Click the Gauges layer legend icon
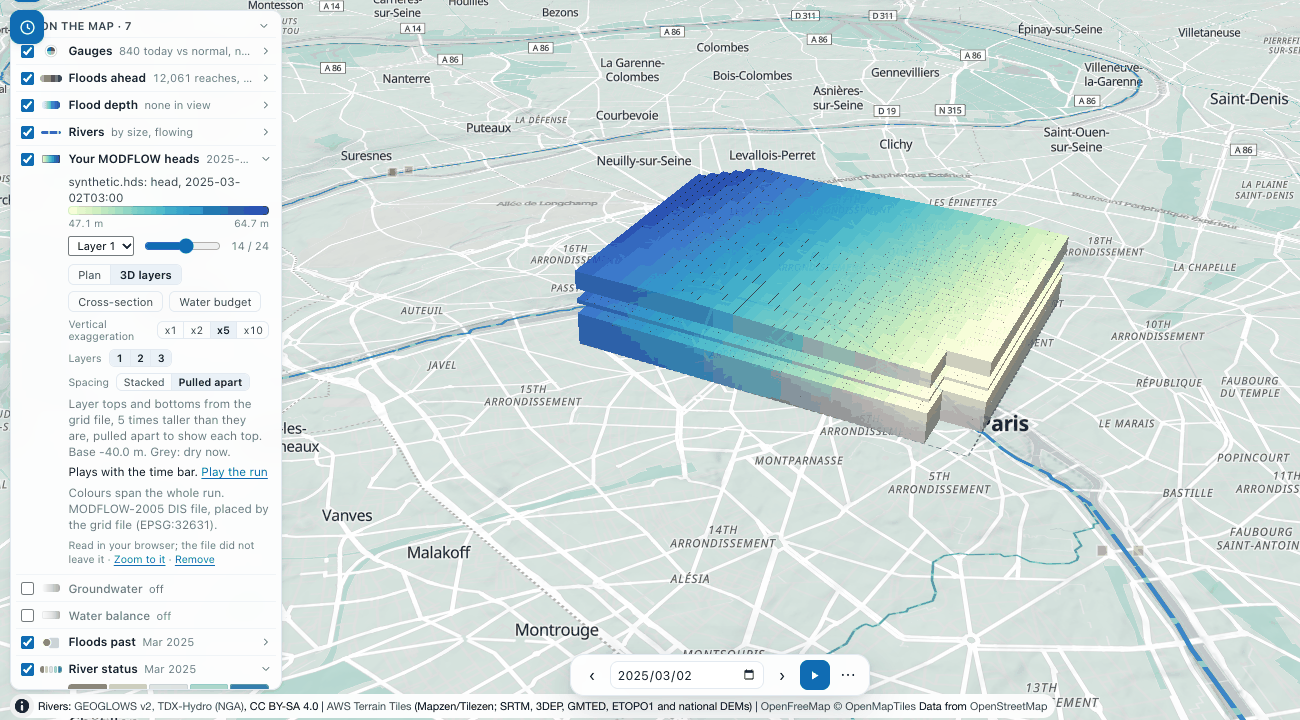The height and width of the screenshot is (720, 1300). click(50, 51)
